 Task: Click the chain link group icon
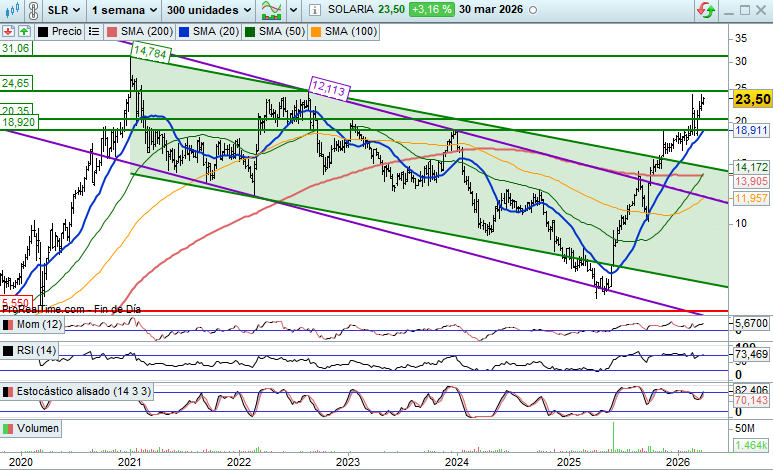(x=35, y=9)
